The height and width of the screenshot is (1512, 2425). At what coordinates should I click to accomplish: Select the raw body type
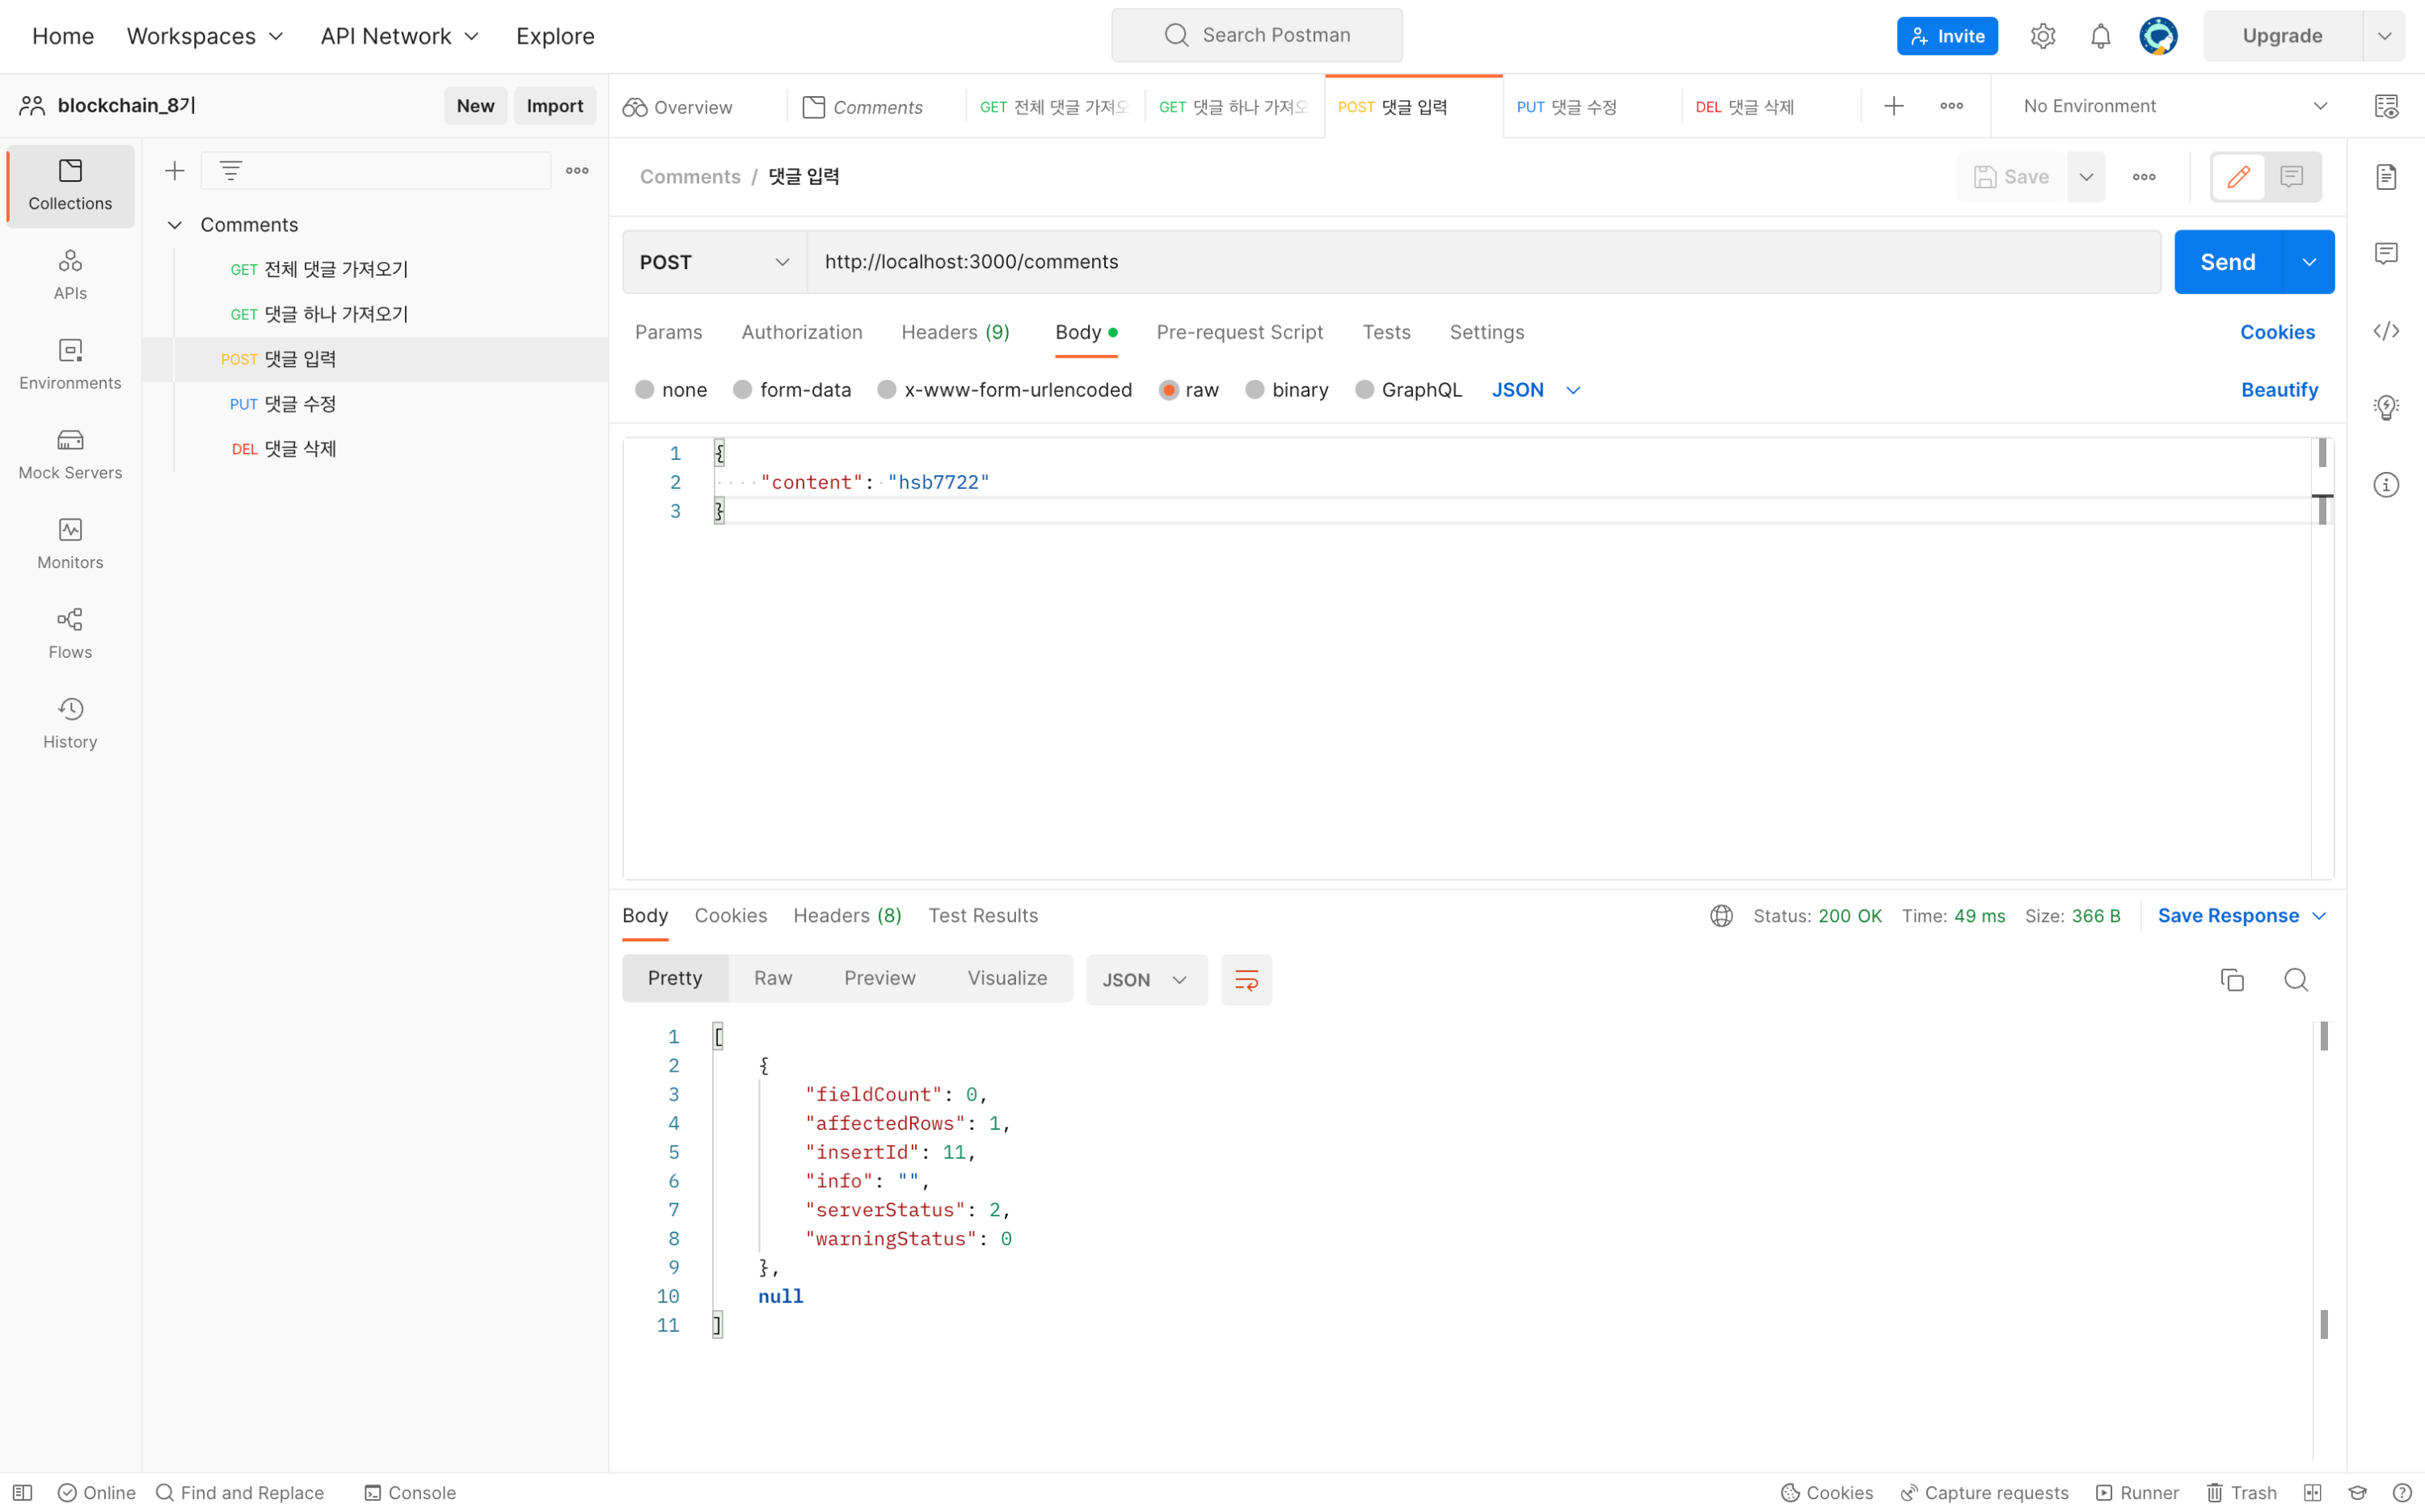click(1168, 390)
